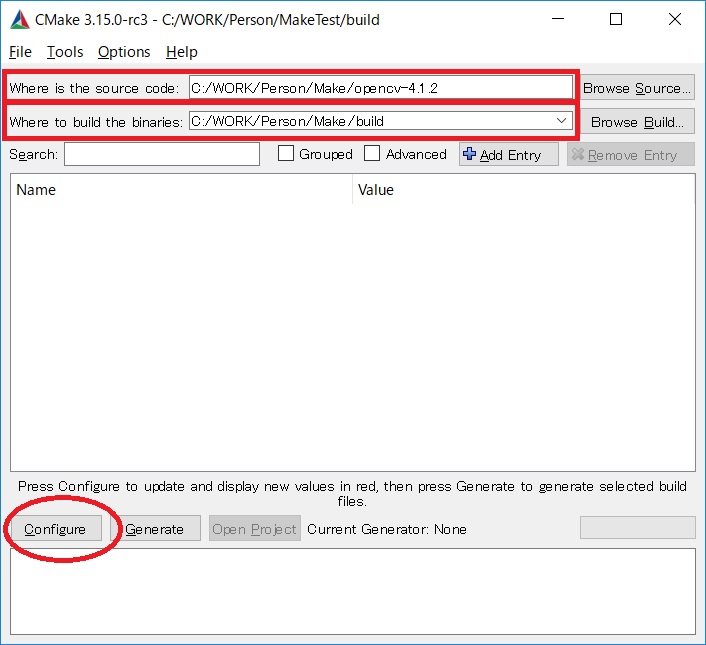
Task: Click the Configure button
Action: pyautogui.click(x=55, y=529)
